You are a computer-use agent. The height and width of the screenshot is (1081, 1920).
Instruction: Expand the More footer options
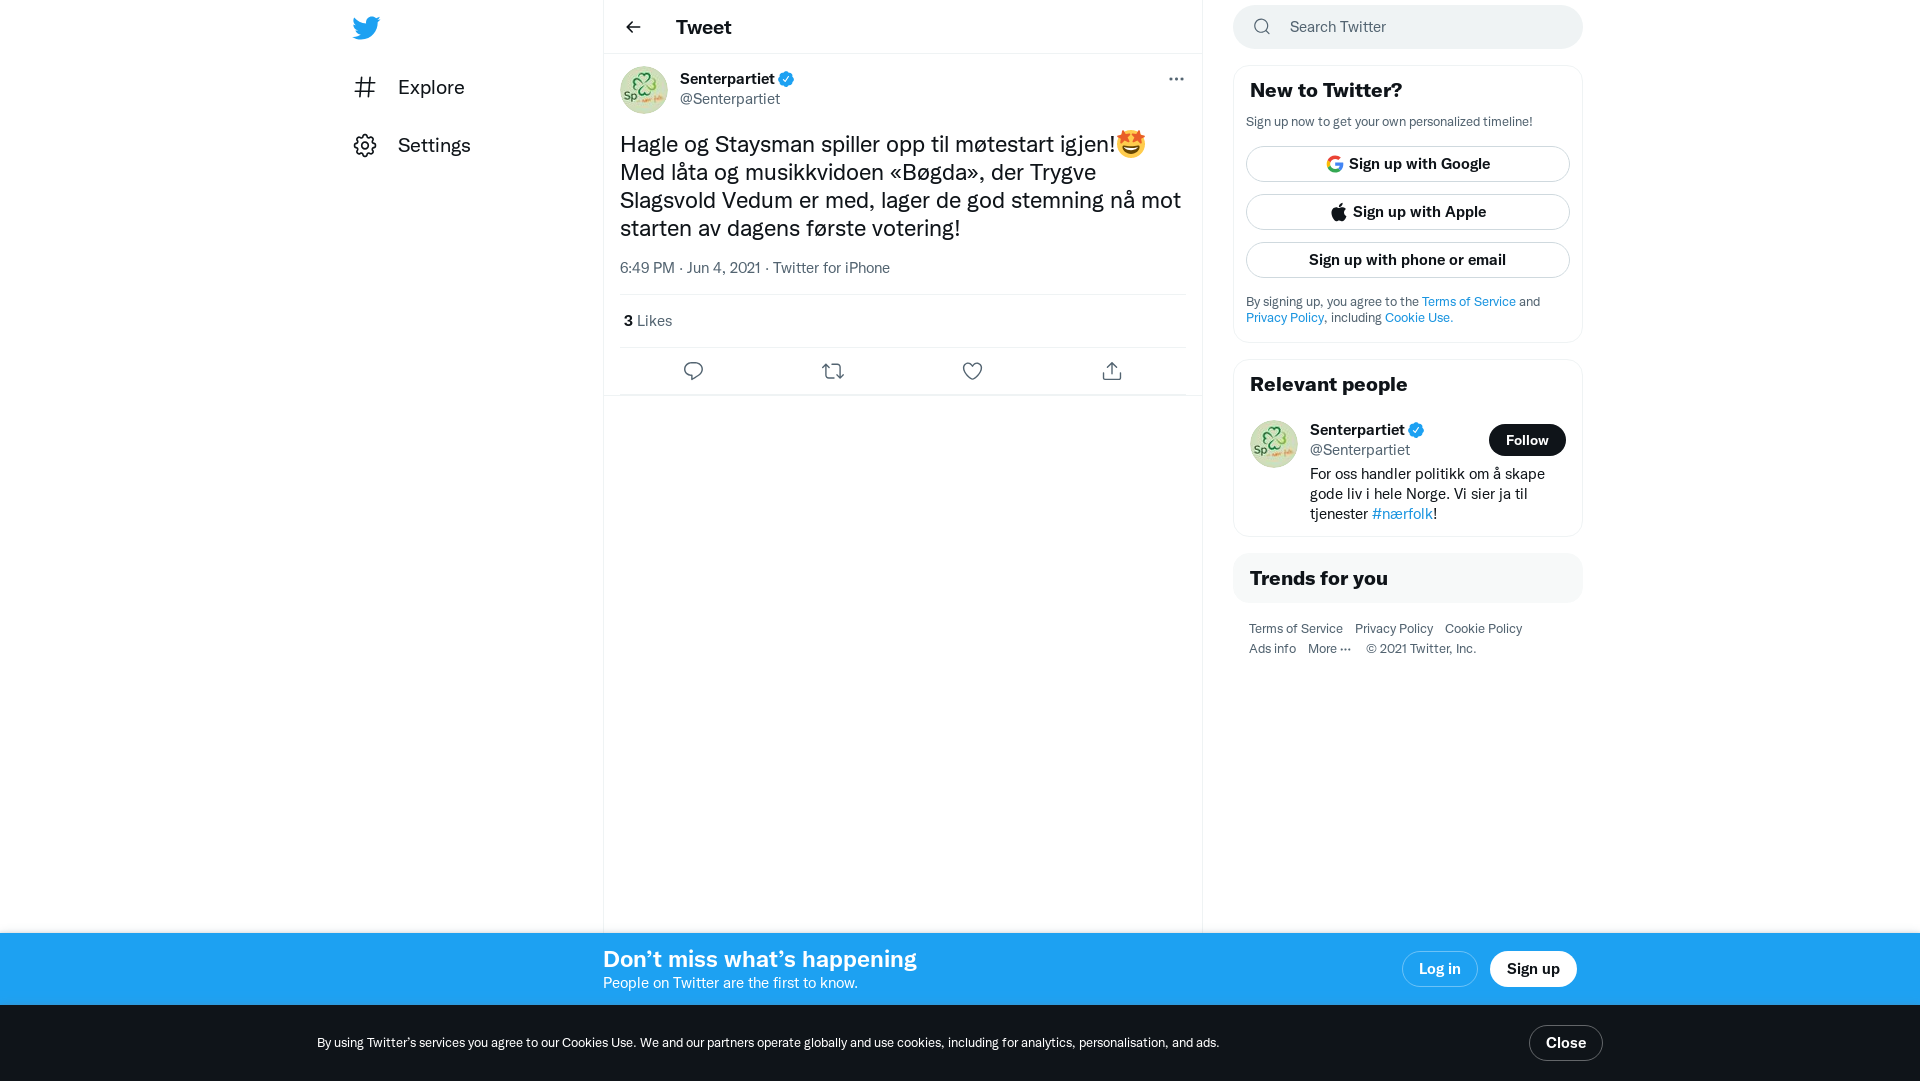click(1329, 649)
